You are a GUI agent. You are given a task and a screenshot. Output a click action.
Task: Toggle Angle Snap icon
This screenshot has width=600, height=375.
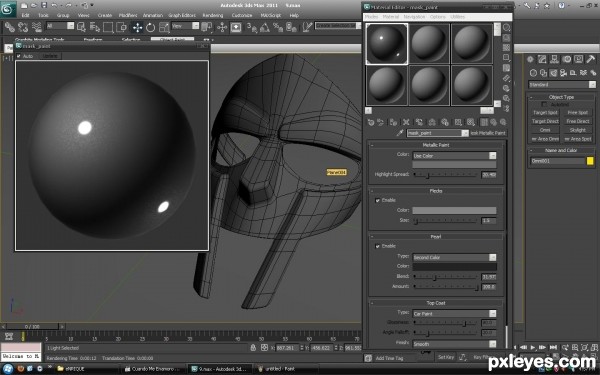(x=265, y=27)
